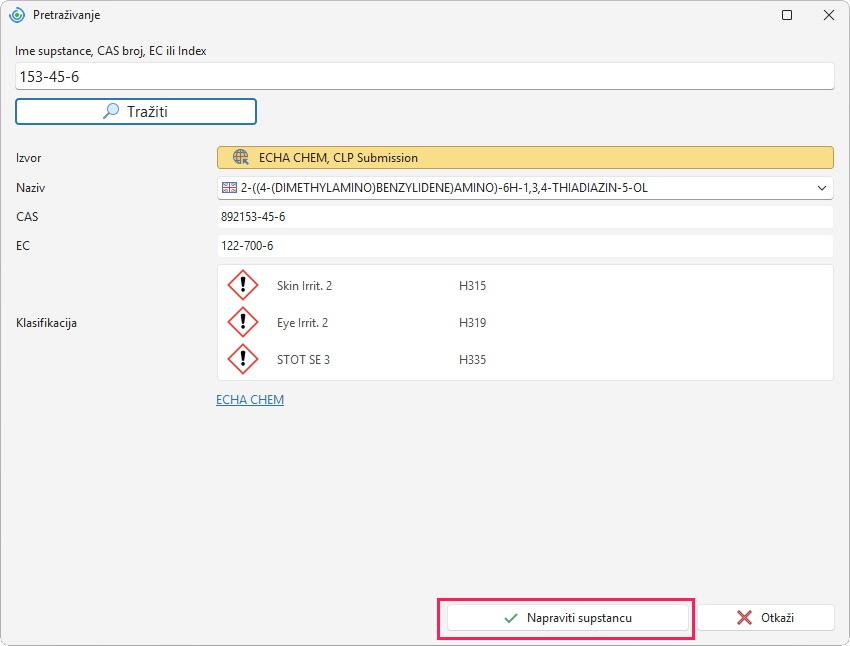Click the magnifier icon on Tražiti button
Viewport: 850px width, 646px height.
111,111
